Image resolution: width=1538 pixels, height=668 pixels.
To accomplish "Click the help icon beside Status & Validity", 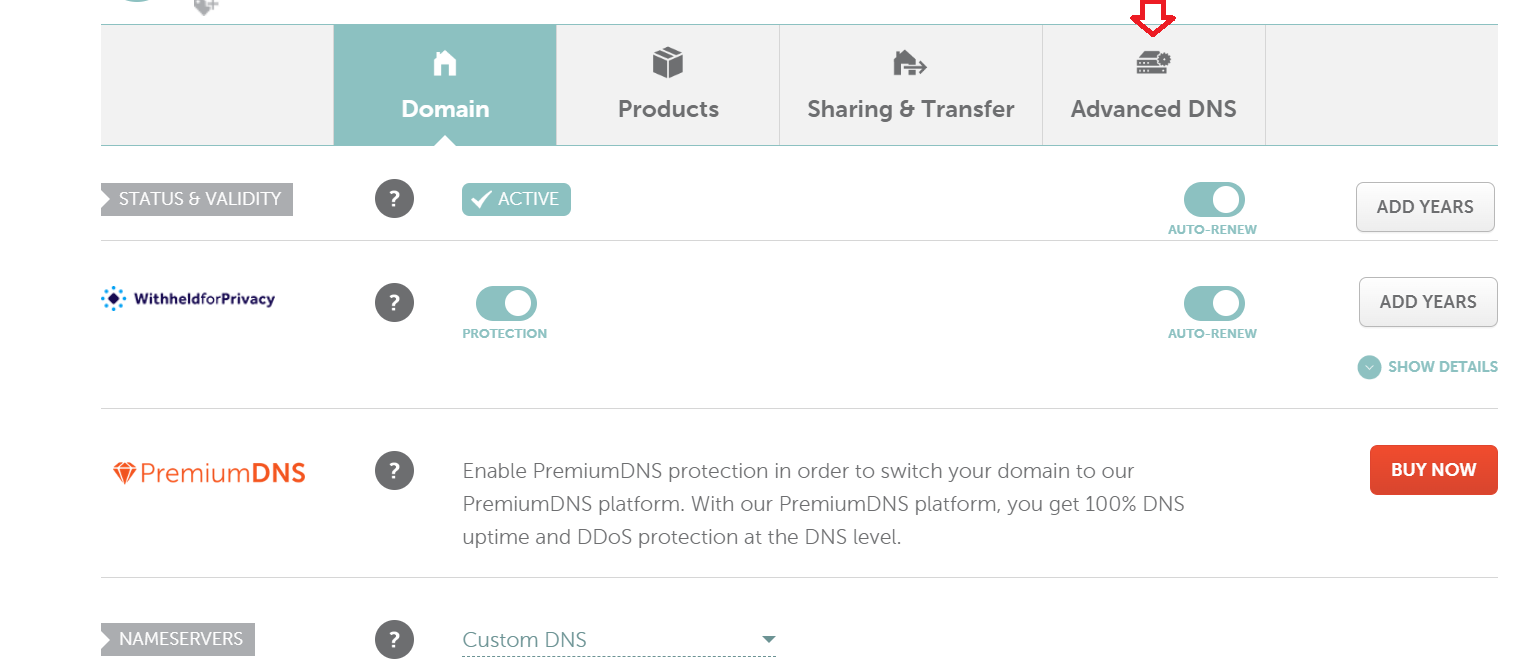I will (x=394, y=199).
